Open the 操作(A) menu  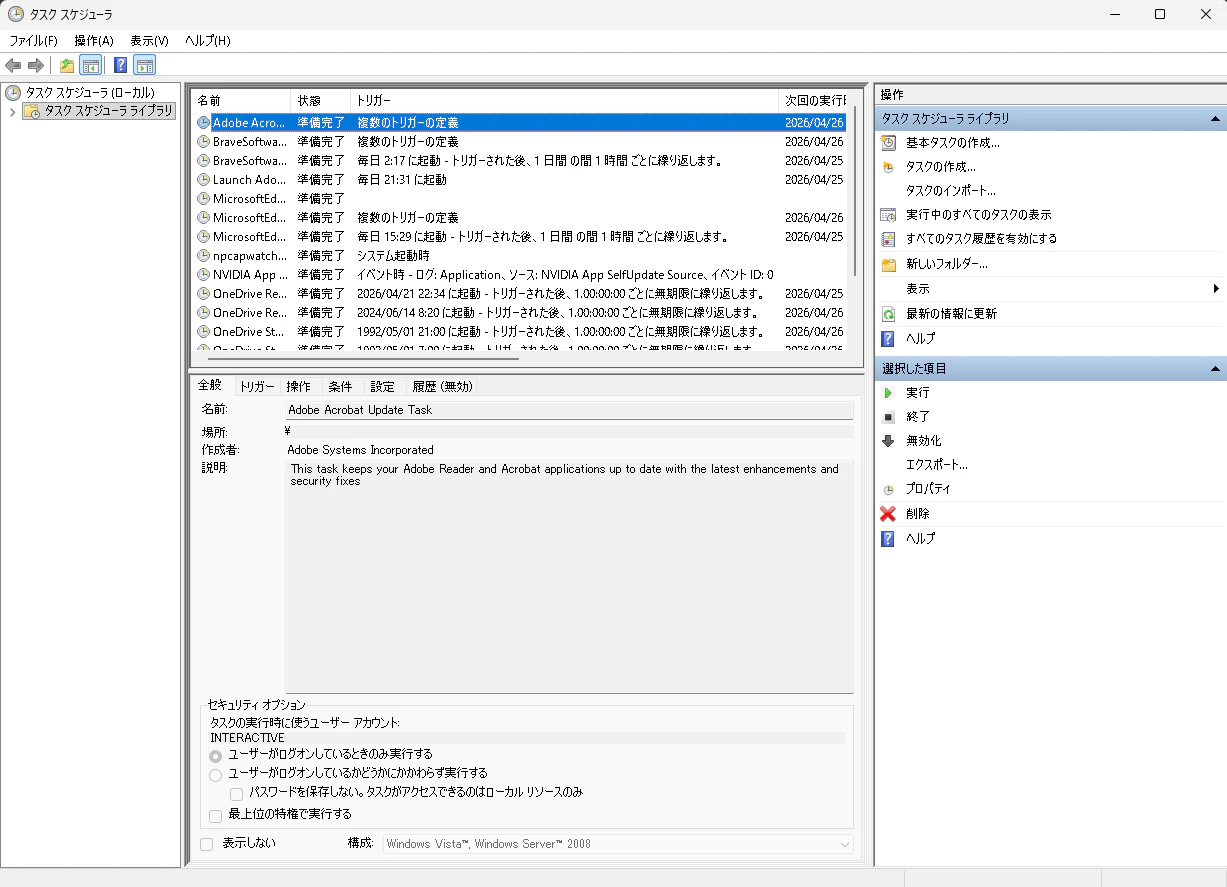(94, 41)
